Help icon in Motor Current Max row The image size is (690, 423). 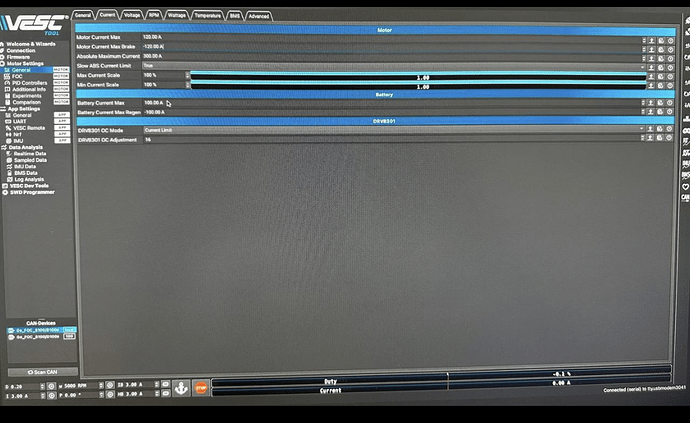click(670, 40)
